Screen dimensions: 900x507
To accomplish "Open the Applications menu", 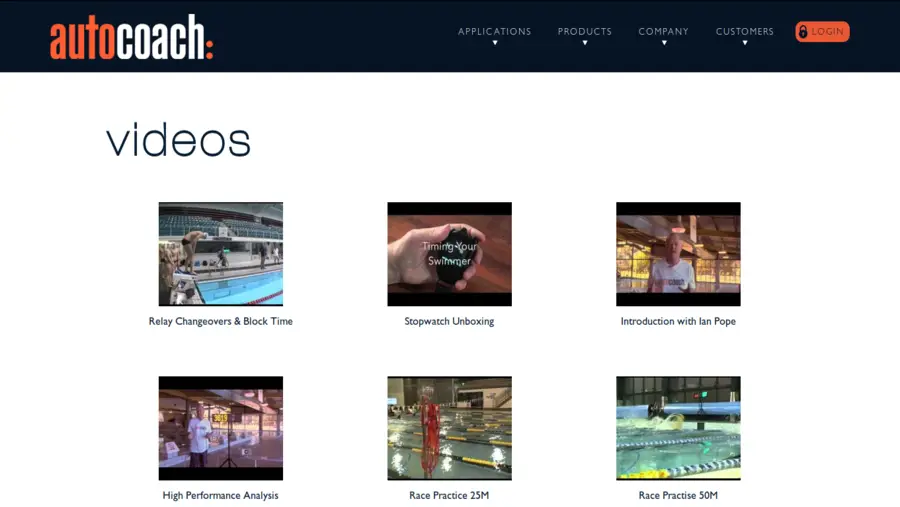I will coord(494,31).
